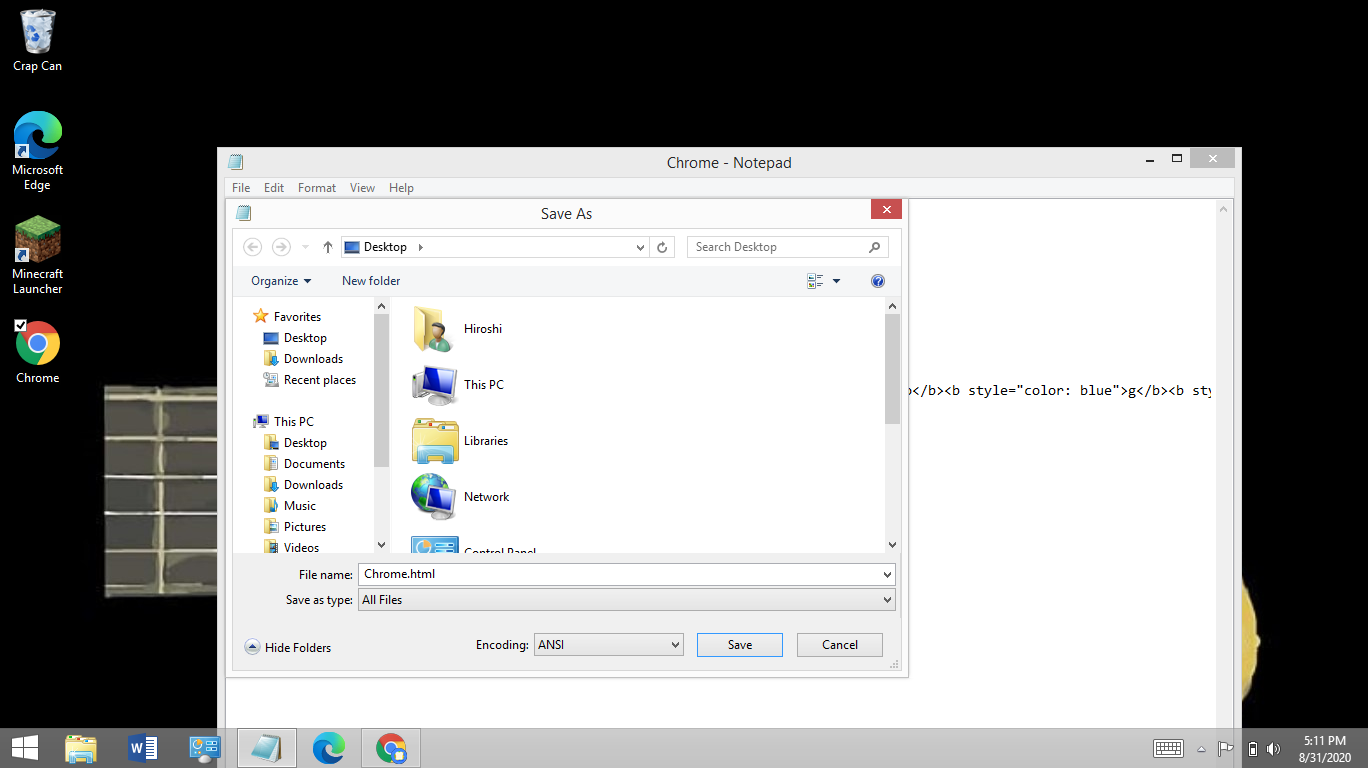This screenshot has height=768, width=1368.
Task: Select Favorites in the navigation pane
Action: (287, 317)
